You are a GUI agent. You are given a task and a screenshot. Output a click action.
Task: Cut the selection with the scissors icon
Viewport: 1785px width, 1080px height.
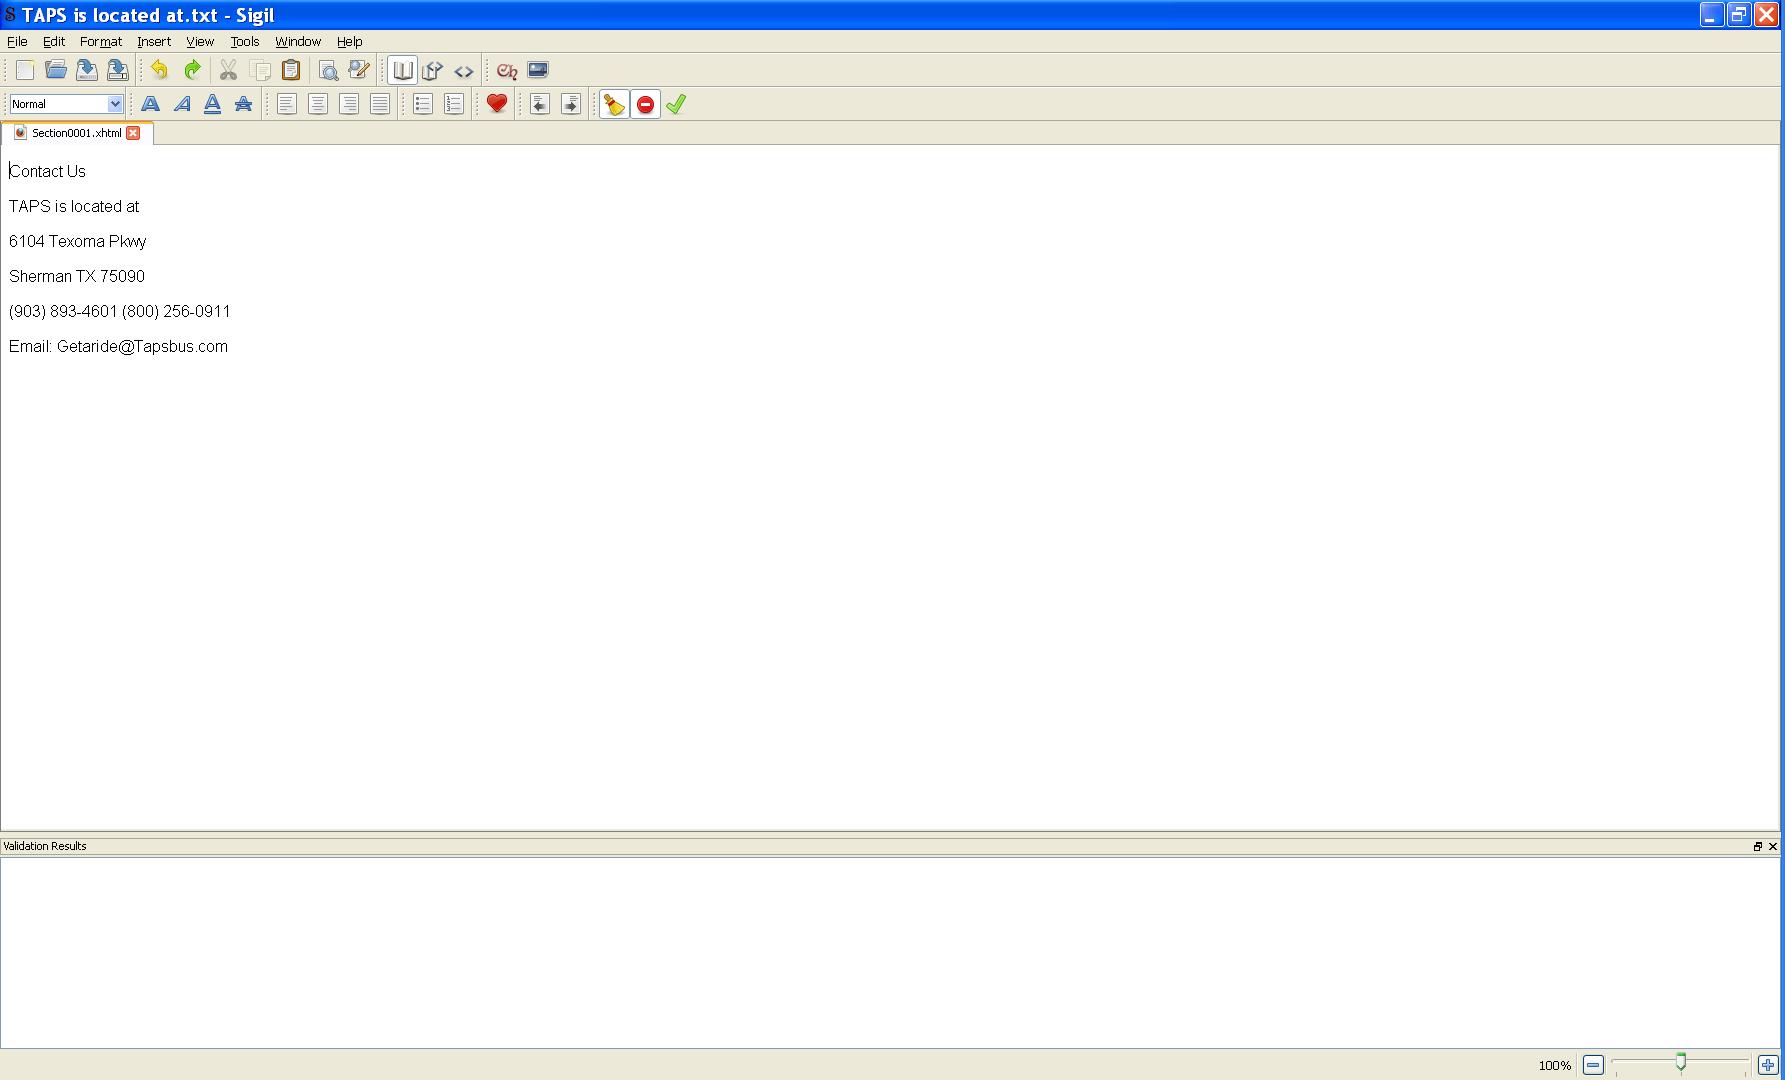(228, 70)
